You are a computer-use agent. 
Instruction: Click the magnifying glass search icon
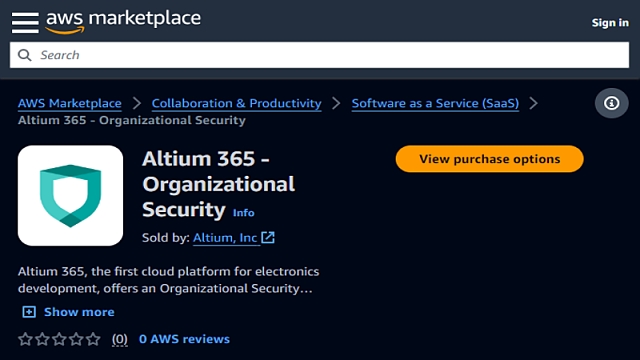pyautogui.click(x=24, y=55)
